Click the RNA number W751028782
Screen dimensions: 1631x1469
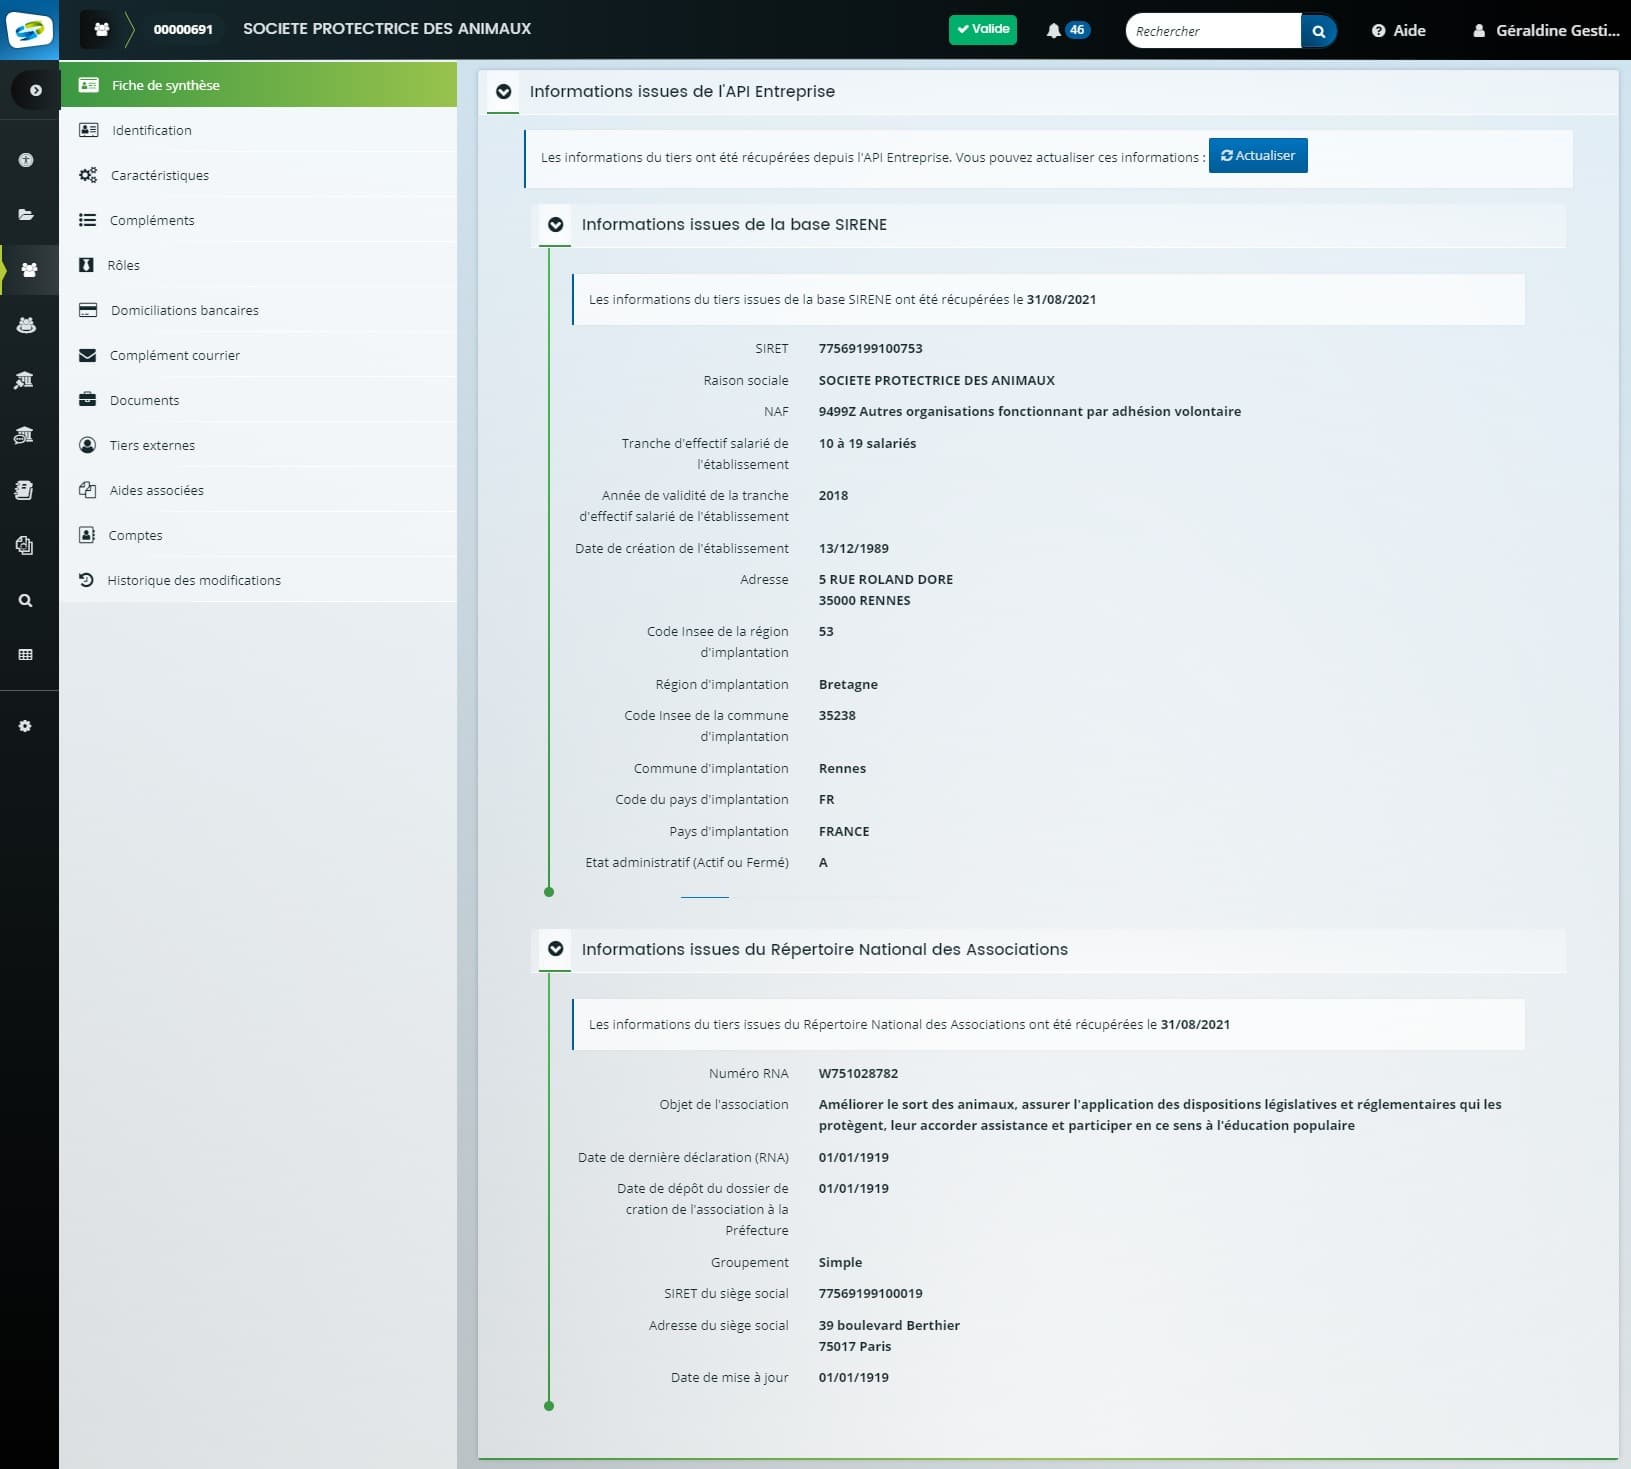click(858, 1074)
